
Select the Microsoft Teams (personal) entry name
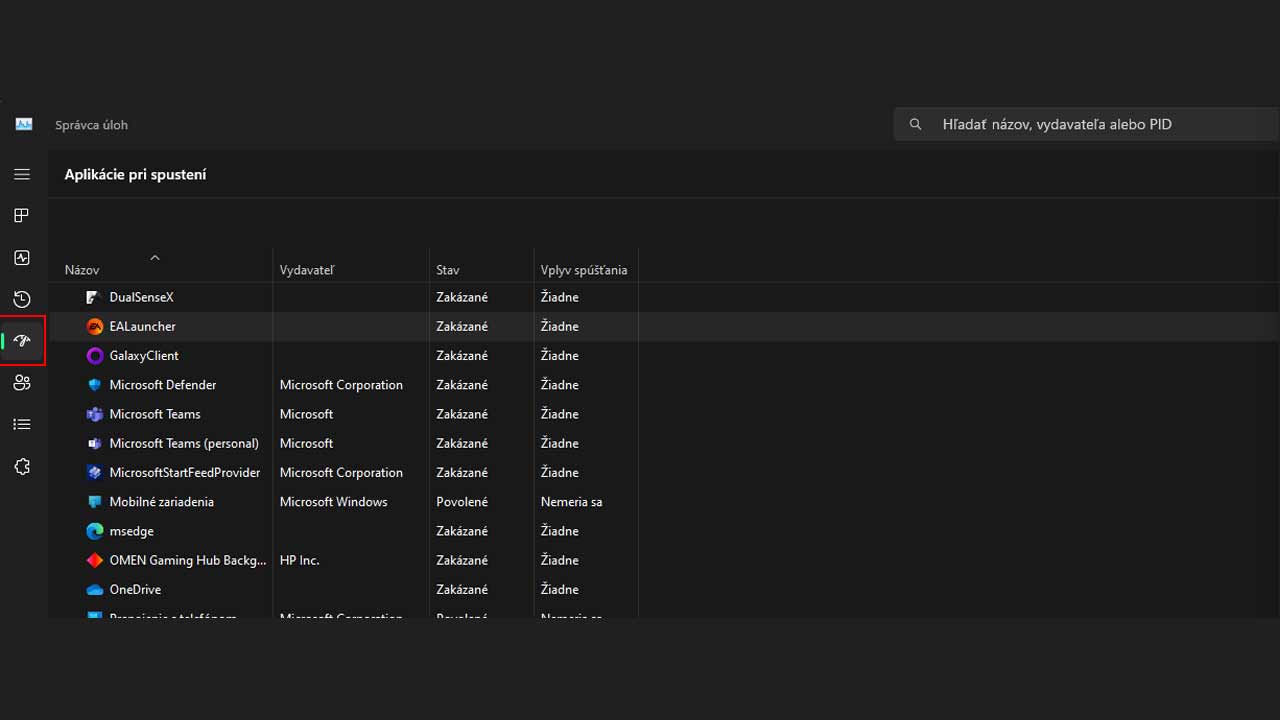(184, 443)
